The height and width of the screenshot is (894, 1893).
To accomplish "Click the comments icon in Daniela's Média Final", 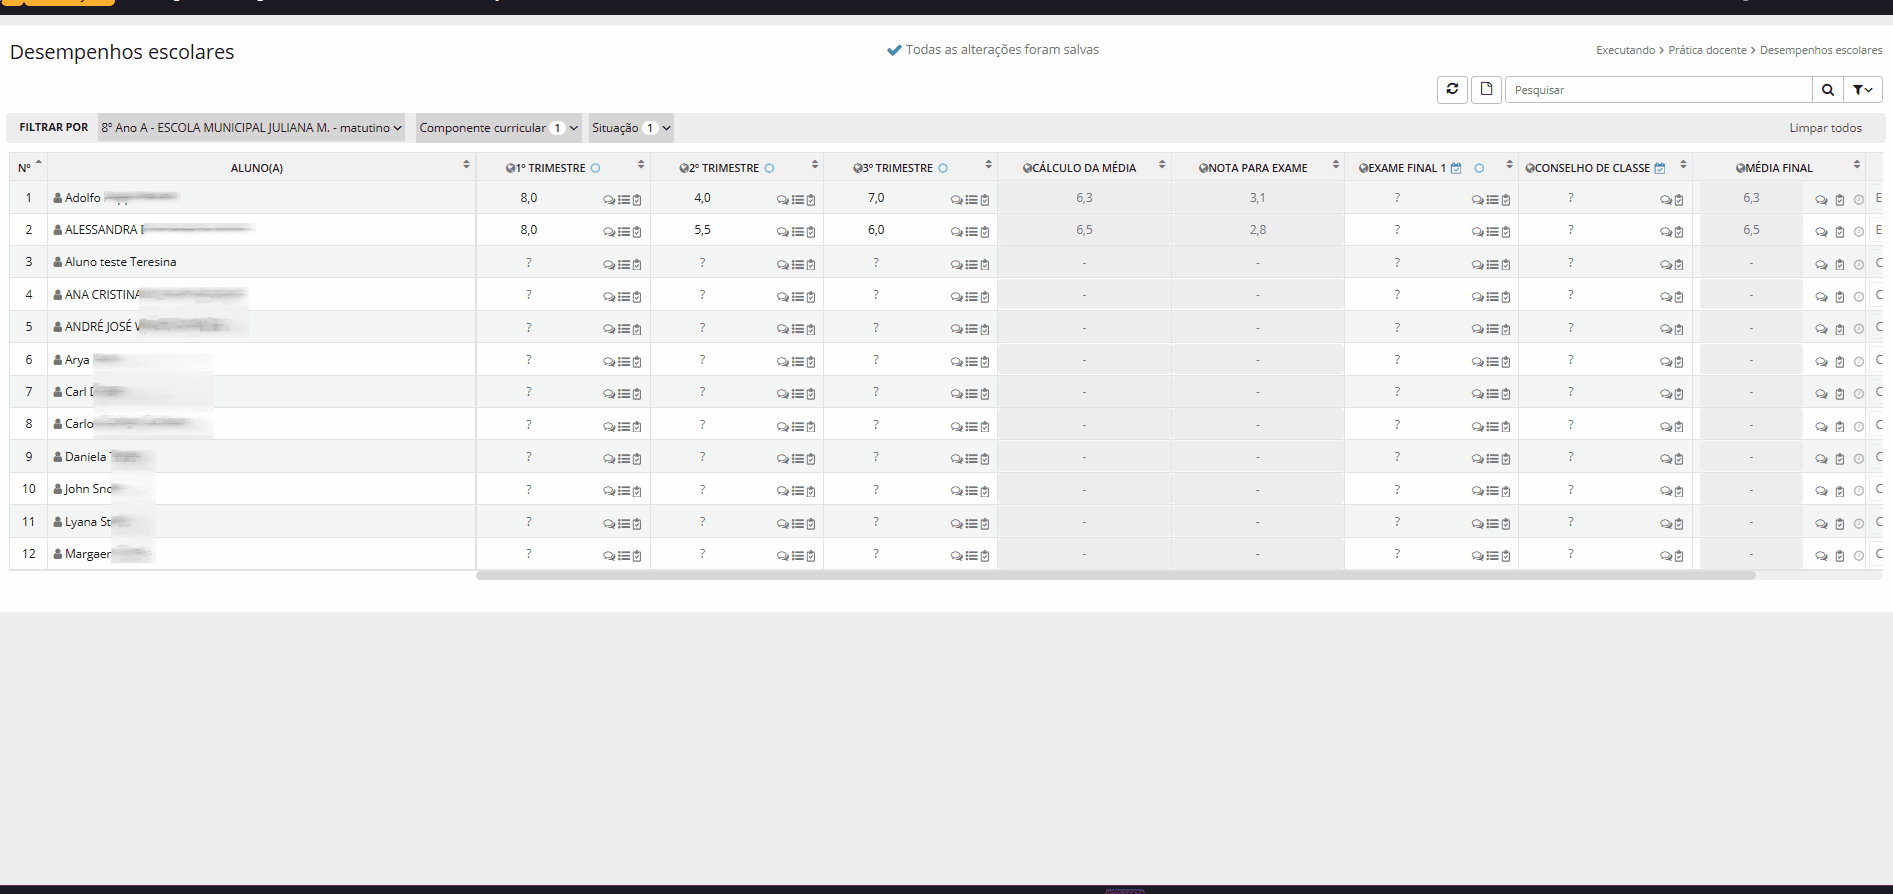I will point(1821,459).
